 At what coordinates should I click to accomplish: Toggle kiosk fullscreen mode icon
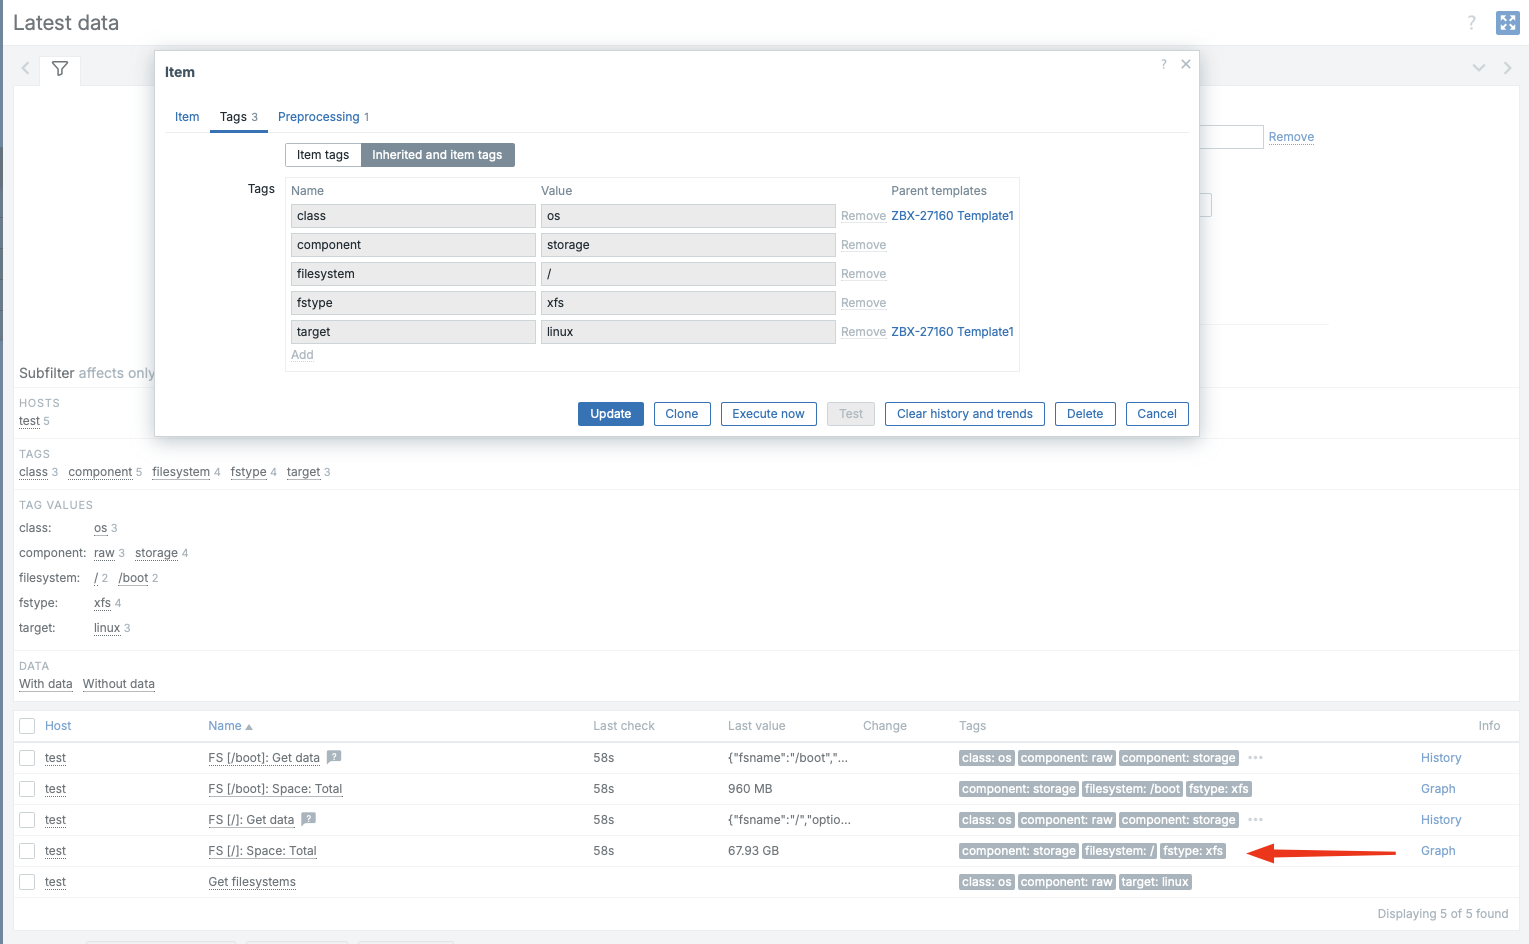tap(1507, 23)
